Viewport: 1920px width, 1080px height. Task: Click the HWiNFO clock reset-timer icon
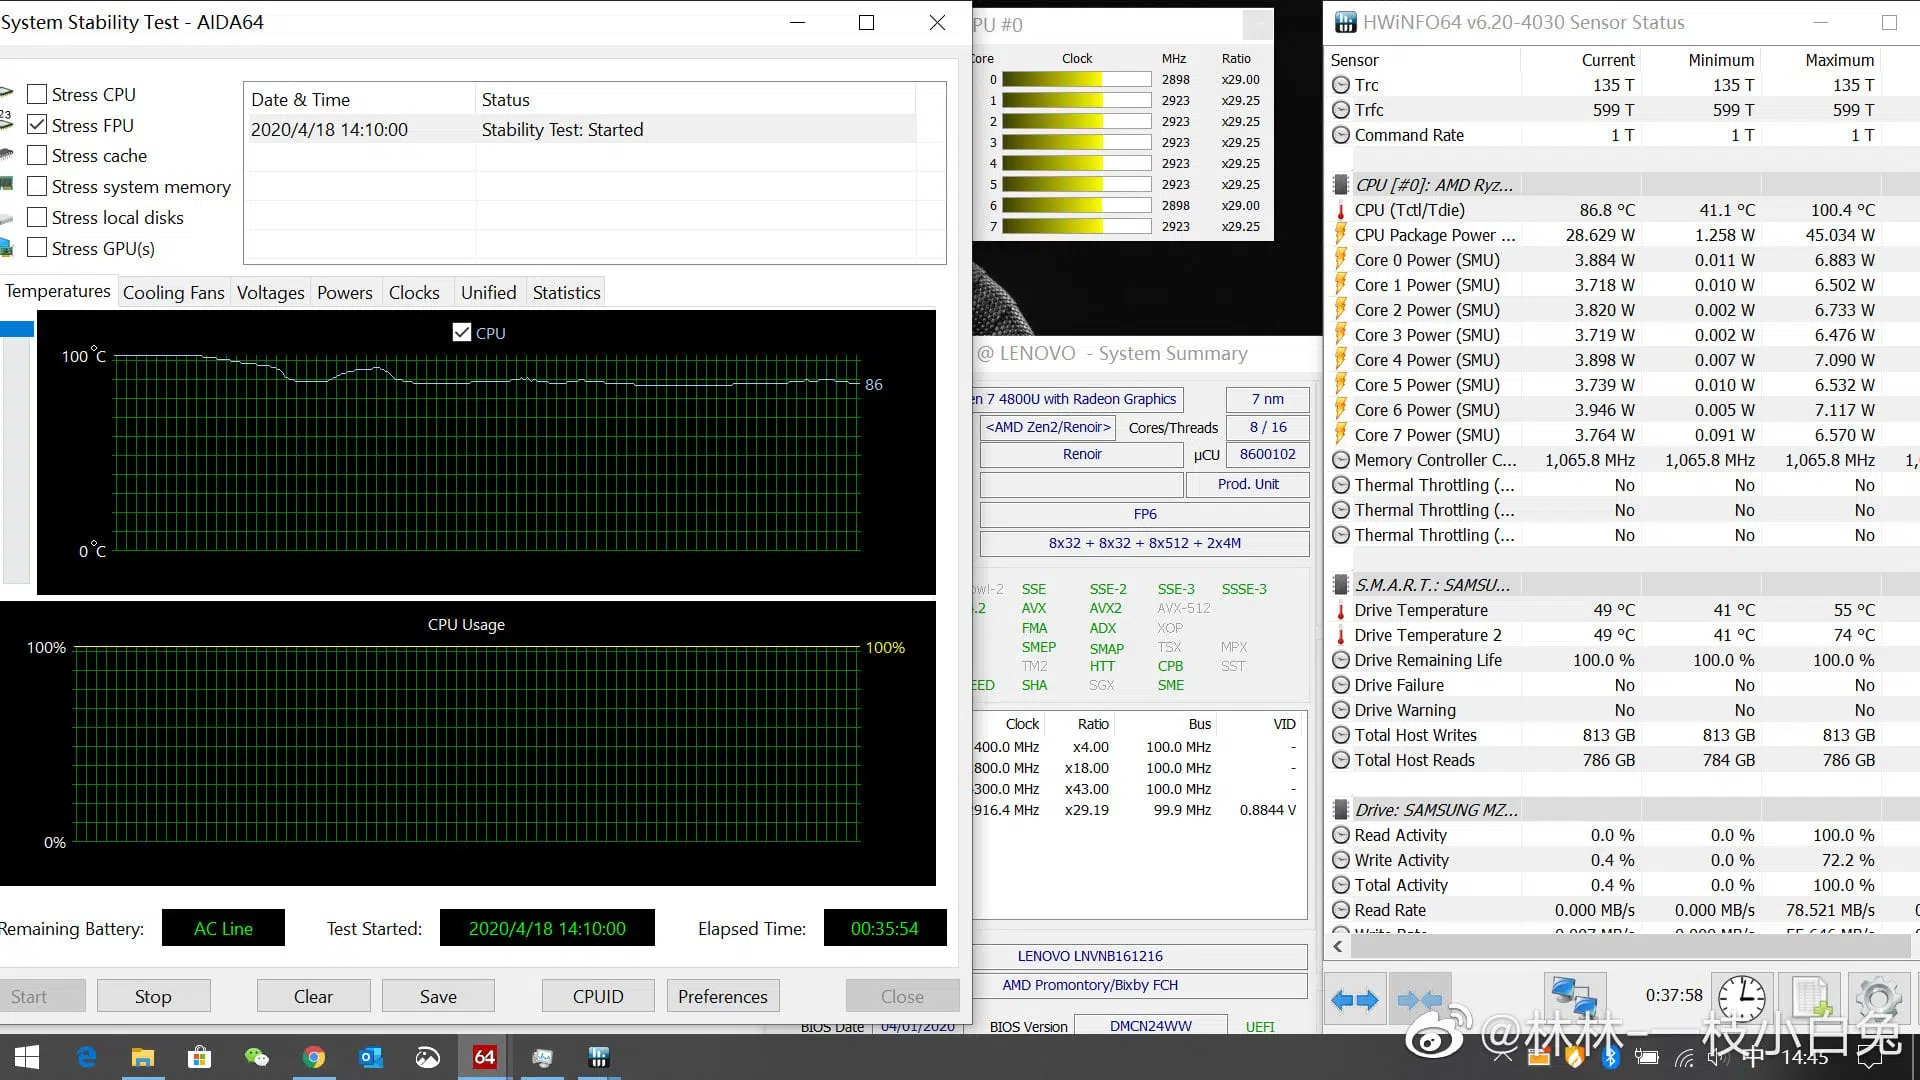pos(1741,998)
